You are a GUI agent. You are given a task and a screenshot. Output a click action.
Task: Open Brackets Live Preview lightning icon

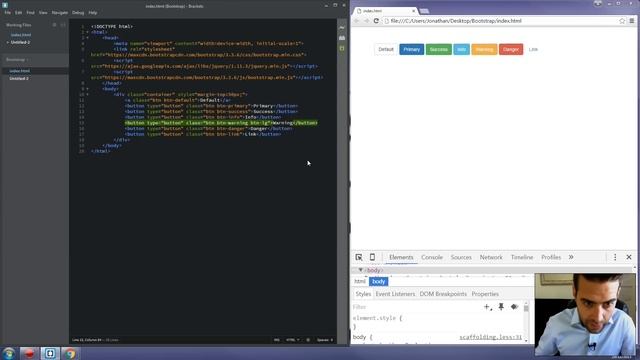pyautogui.click(x=342, y=27)
